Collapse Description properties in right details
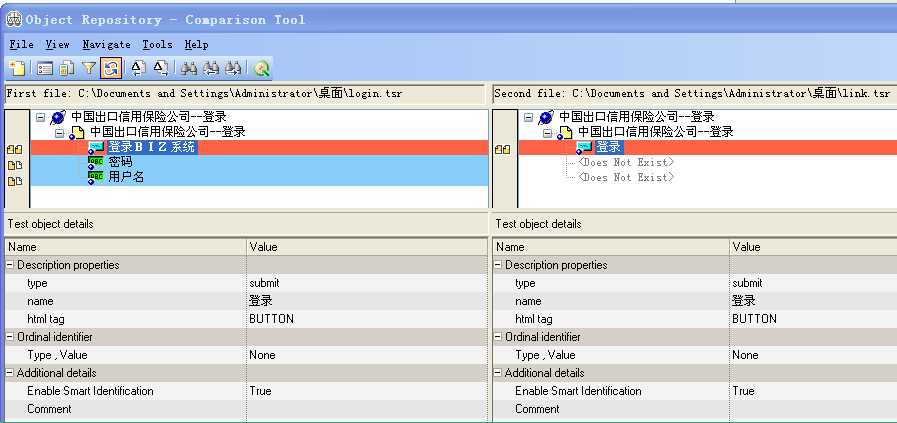Viewport: 897px width, 423px height. tap(498, 265)
